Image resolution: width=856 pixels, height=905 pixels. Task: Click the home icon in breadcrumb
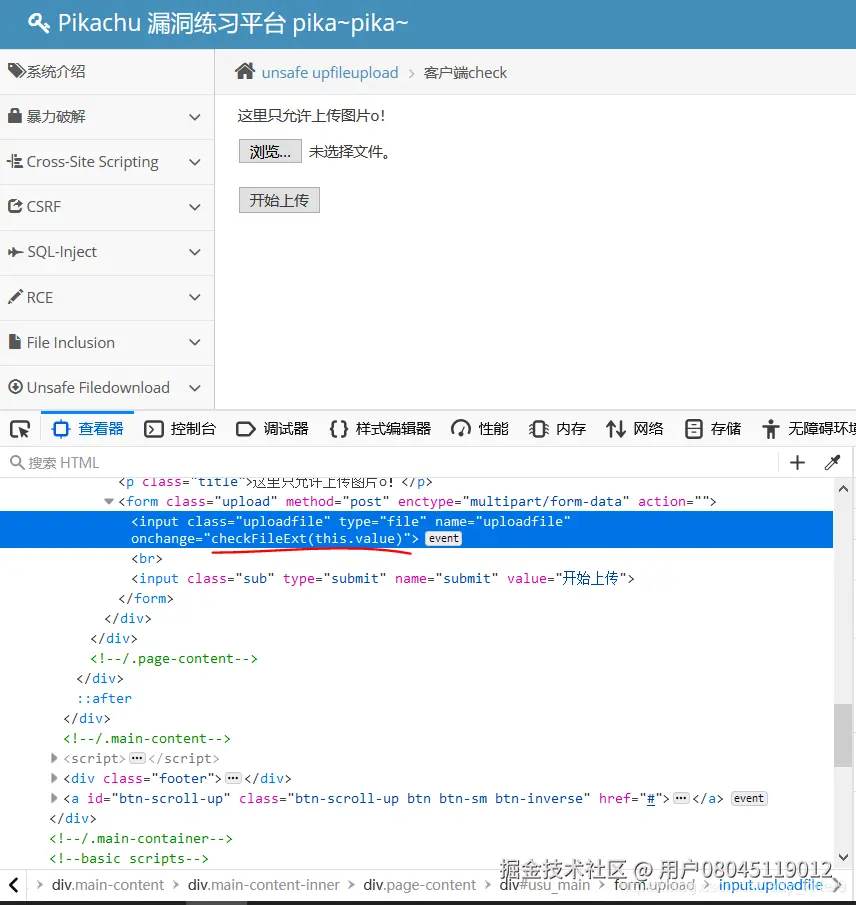point(245,72)
